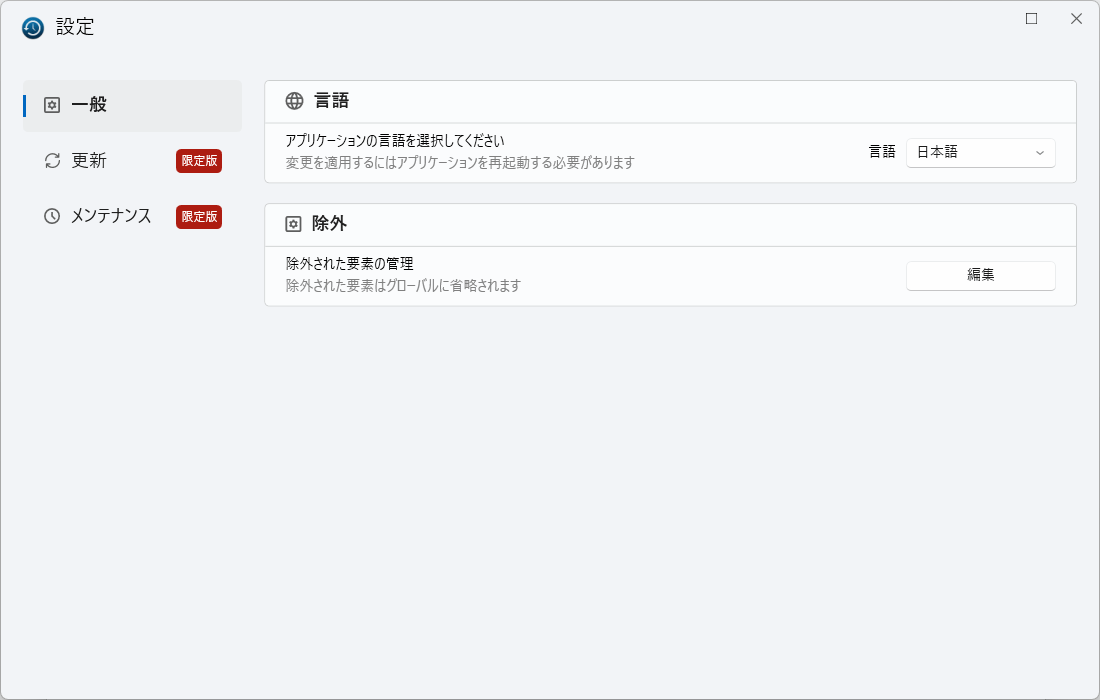Click the text 除外された要素の管理

pos(349,264)
